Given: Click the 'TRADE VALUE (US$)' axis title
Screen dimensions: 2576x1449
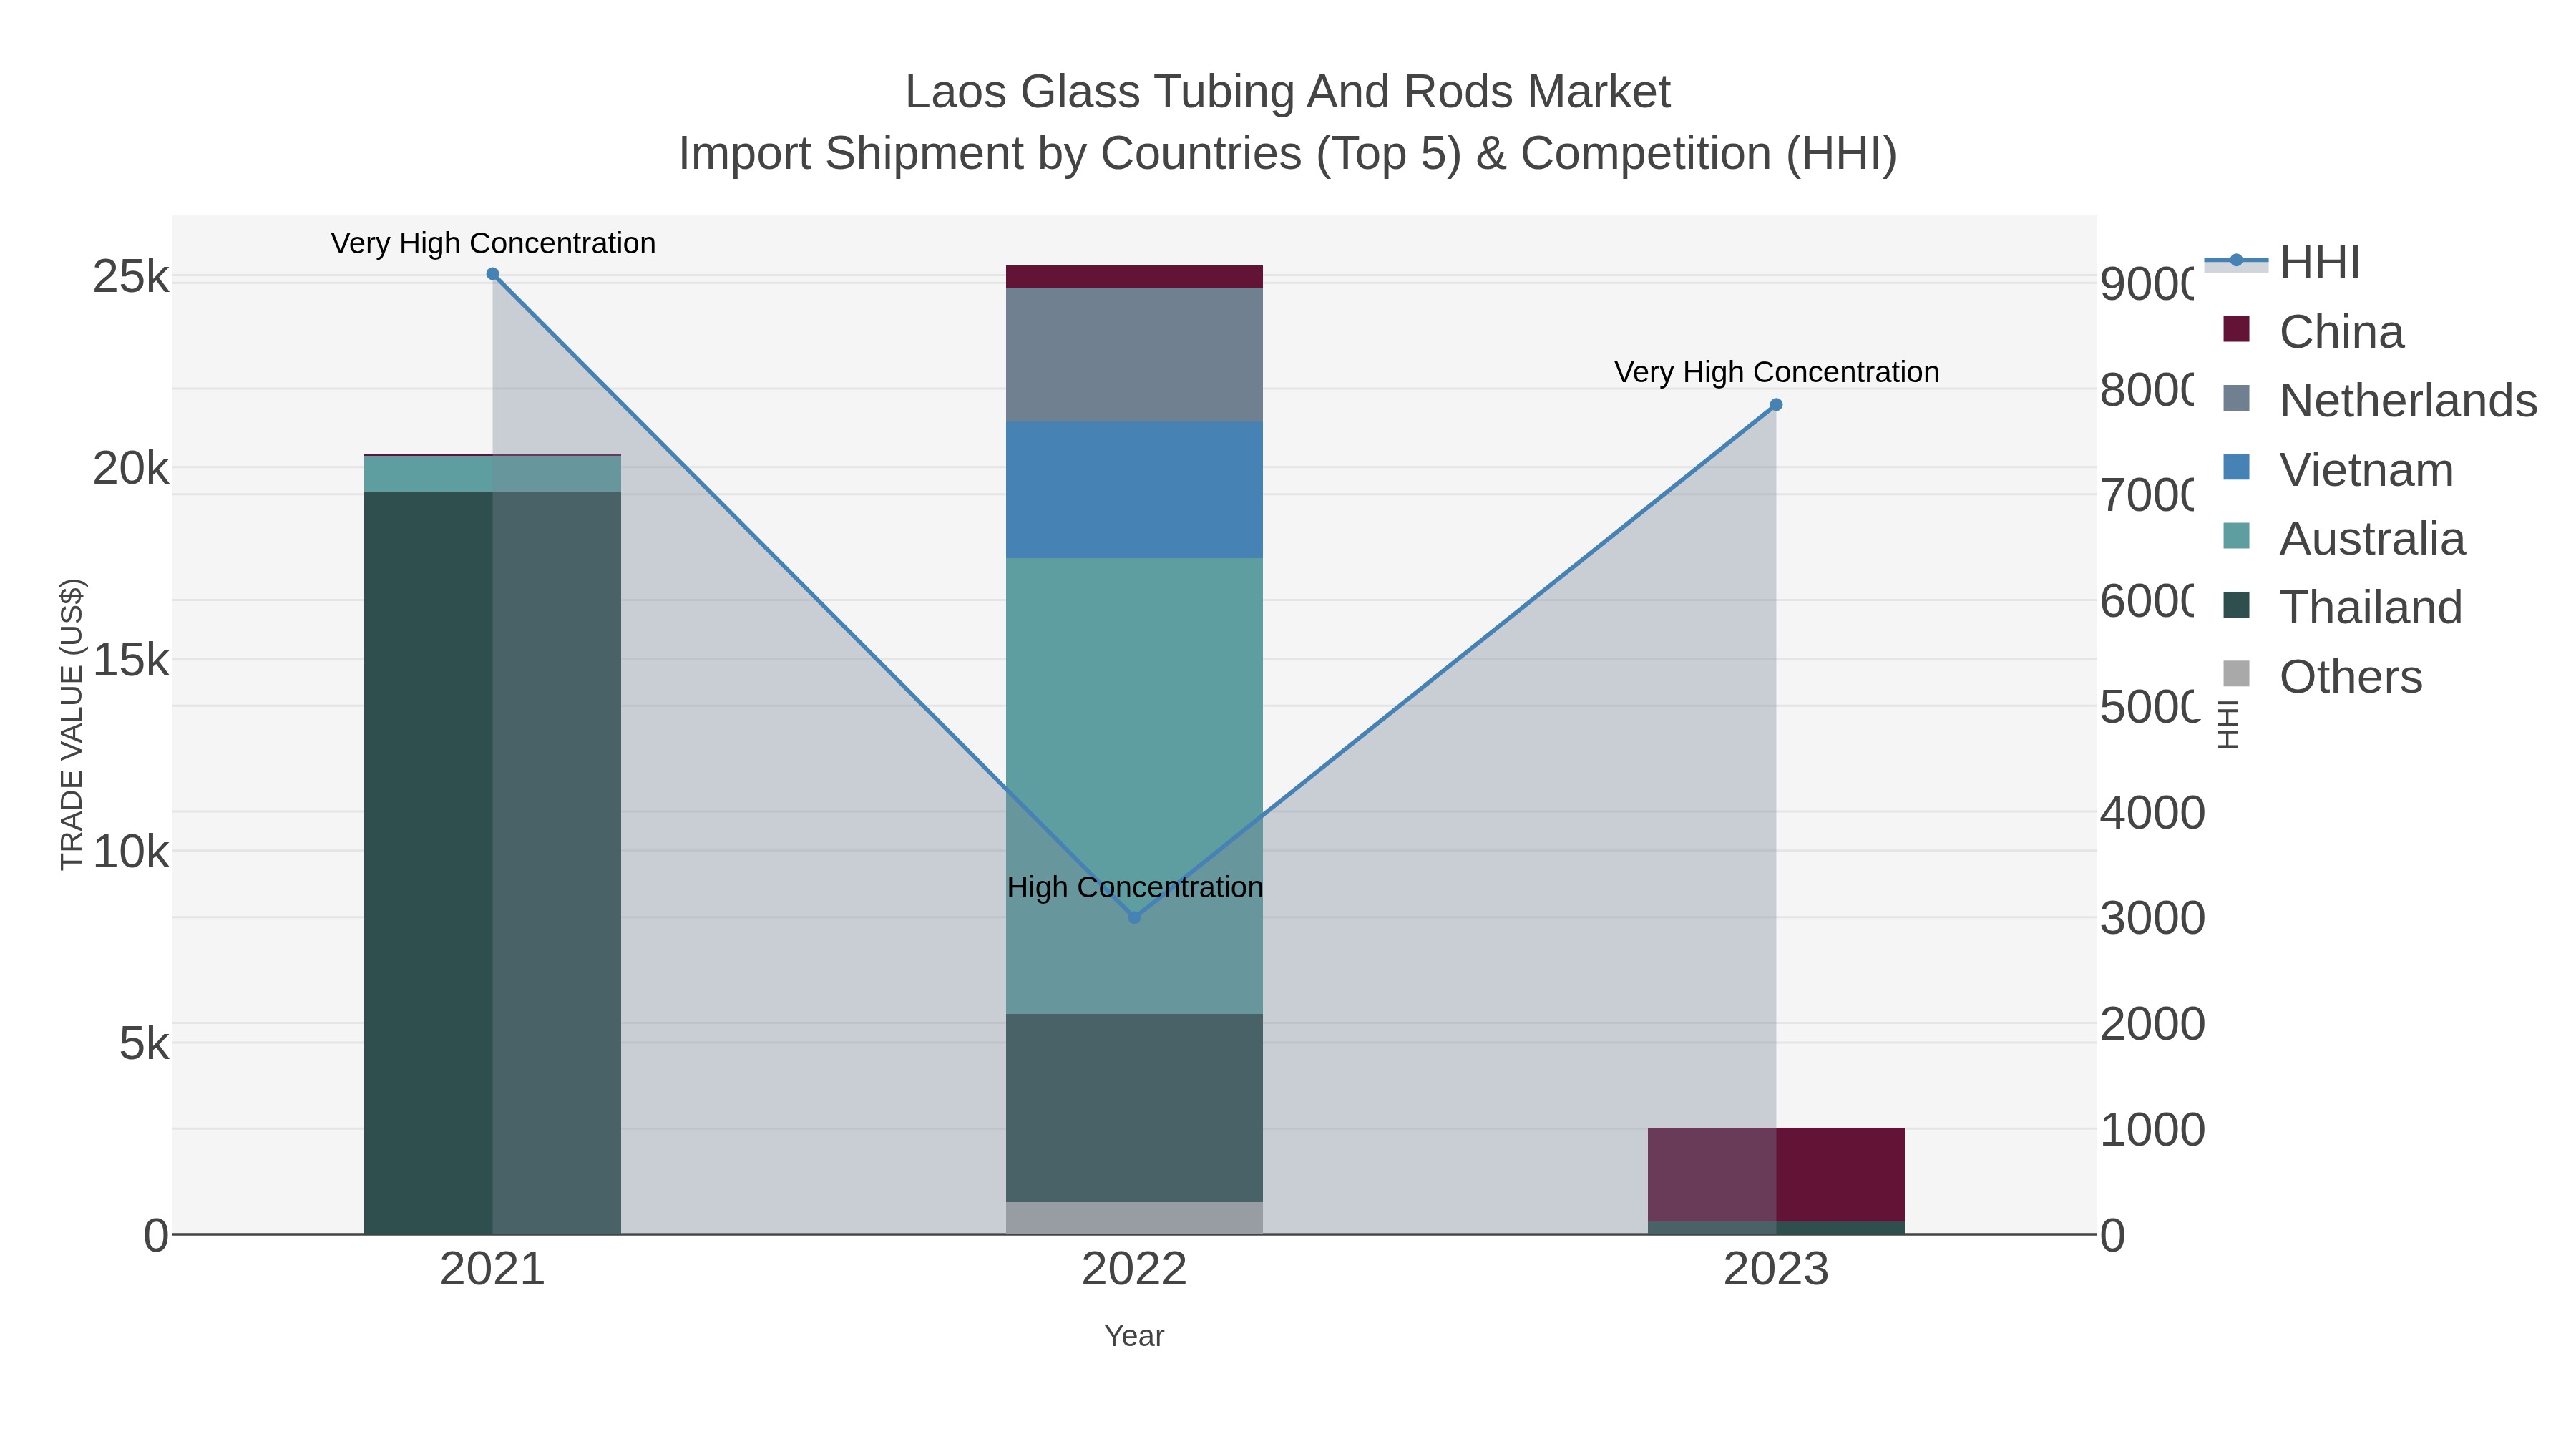Looking at the screenshot, I should pos(72,724).
